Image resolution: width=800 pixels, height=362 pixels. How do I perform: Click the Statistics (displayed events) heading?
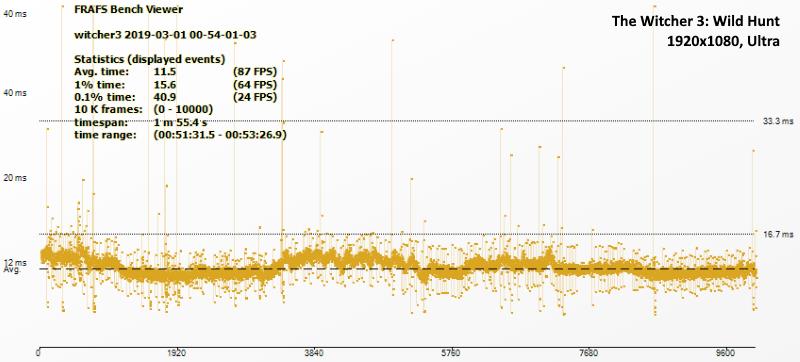150,59
